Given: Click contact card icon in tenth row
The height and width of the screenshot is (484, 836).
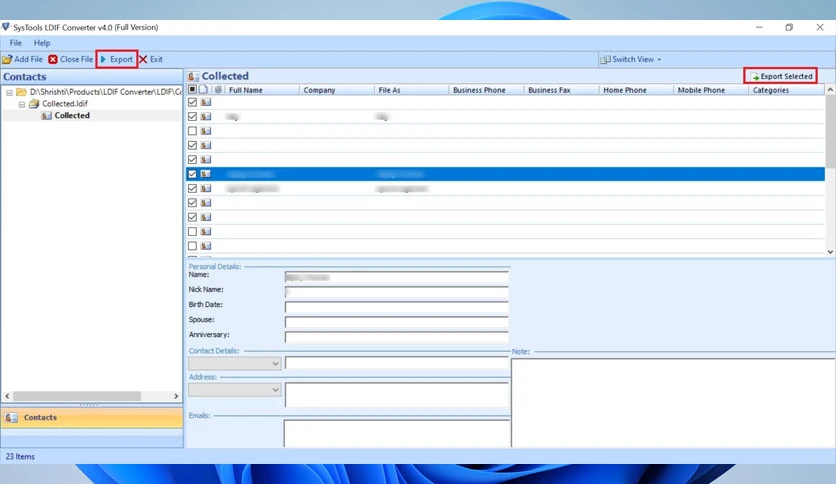Looking at the screenshot, I should [206, 231].
